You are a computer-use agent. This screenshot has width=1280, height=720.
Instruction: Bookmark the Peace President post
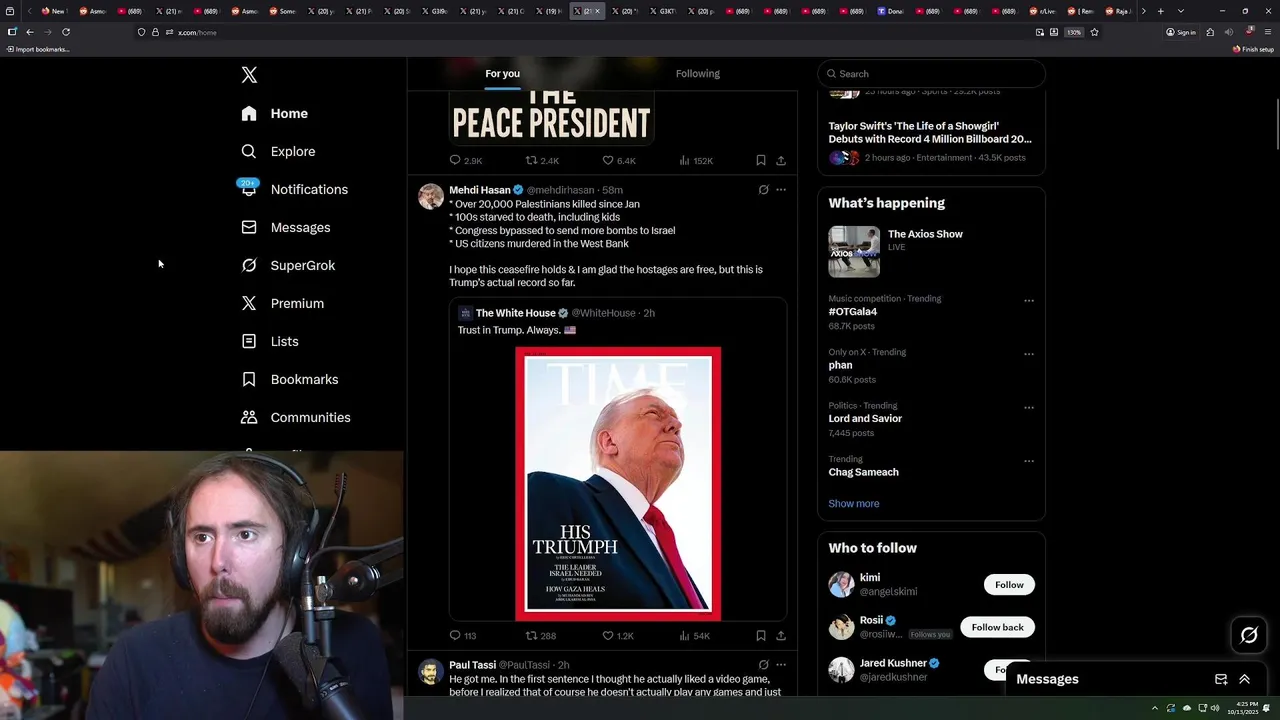[x=761, y=160]
